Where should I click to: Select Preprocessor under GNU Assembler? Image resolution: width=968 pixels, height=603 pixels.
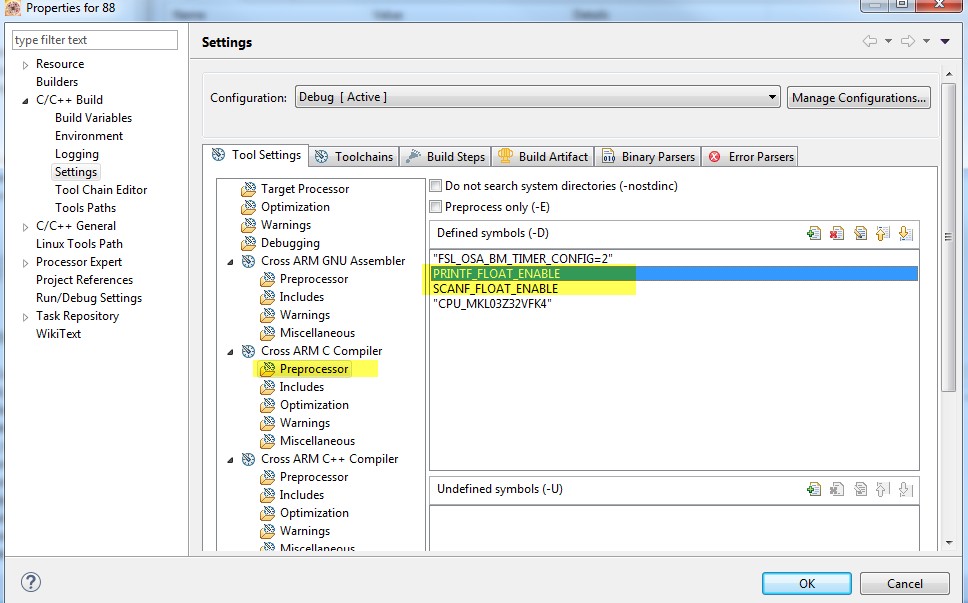(x=314, y=279)
